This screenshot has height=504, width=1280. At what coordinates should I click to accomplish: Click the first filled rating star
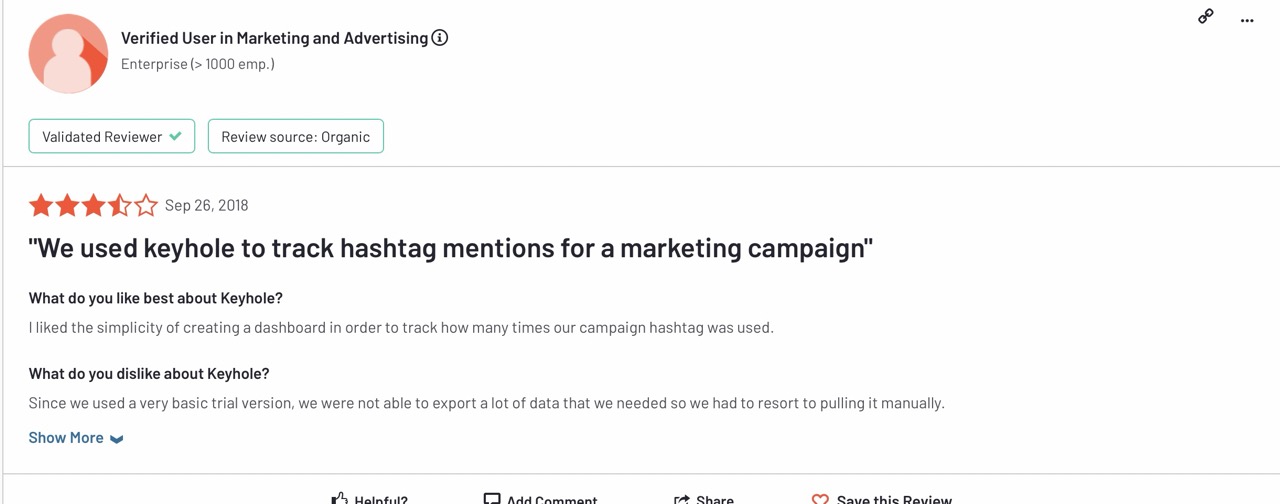click(41, 206)
